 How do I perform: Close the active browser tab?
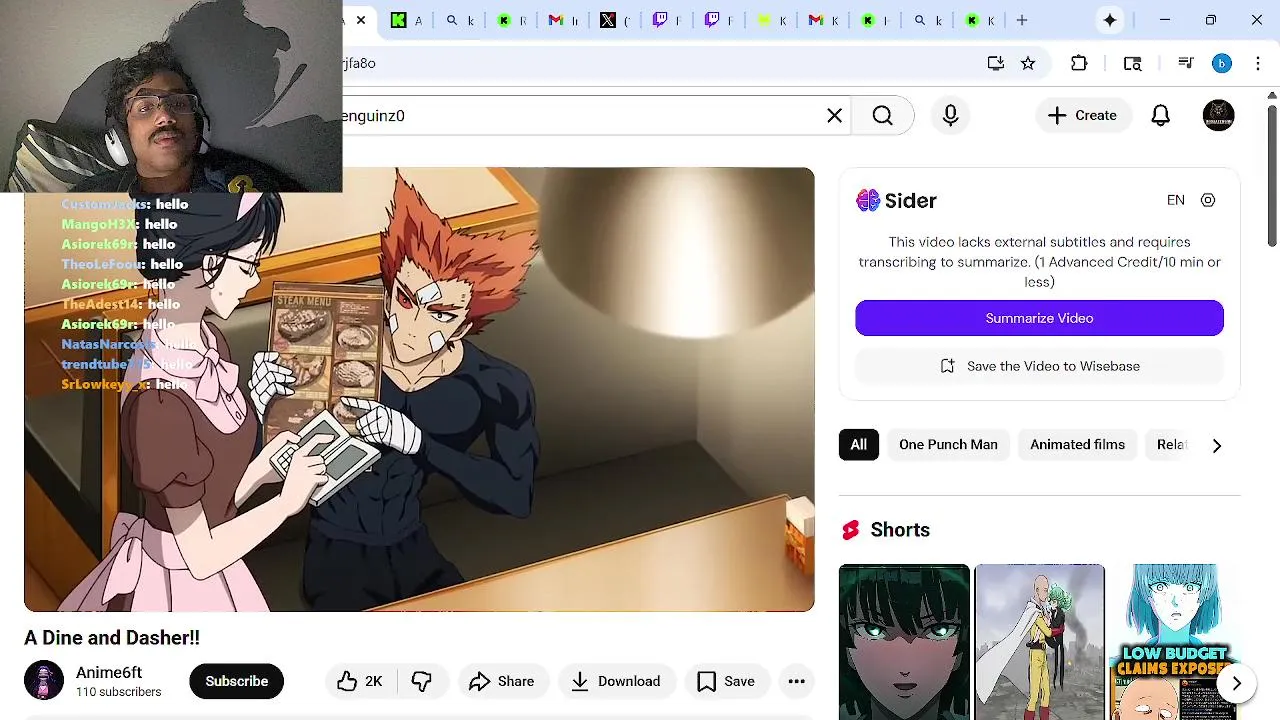click(x=361, y=20)
